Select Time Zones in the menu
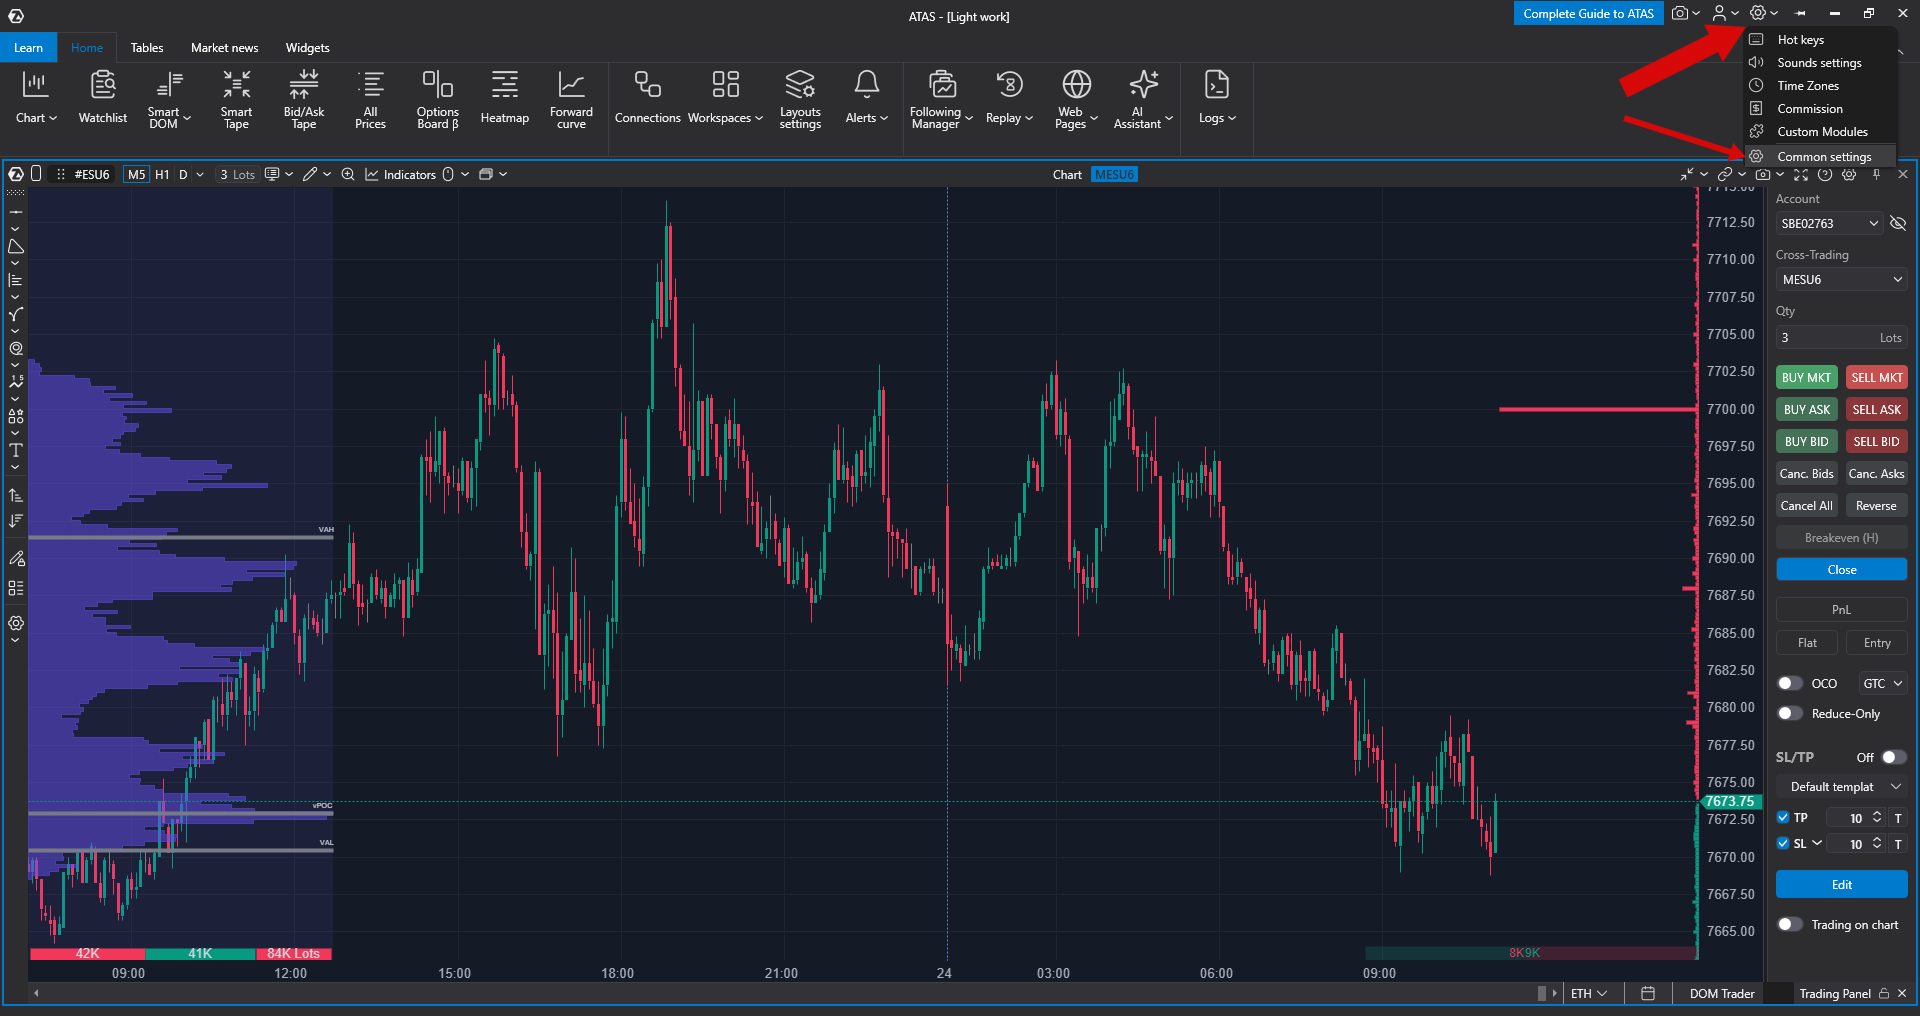This screenshot has height=1016, width=1920. coord(1821,86)
